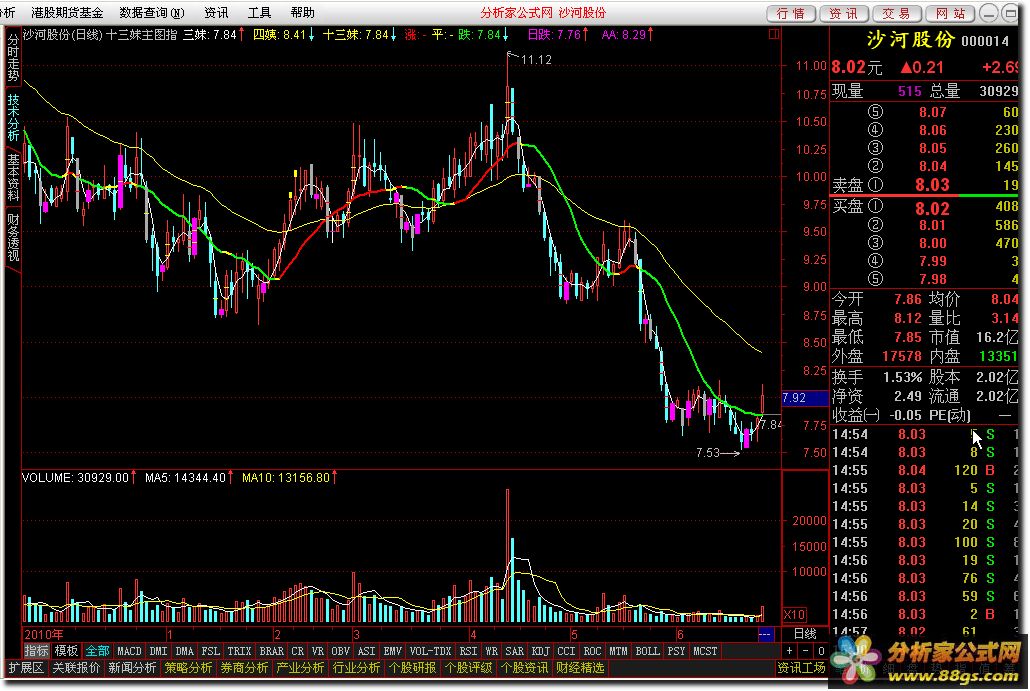Switch indicator to CR
1030x691 pixels.
pyautogui.click(x=298, y=651)
